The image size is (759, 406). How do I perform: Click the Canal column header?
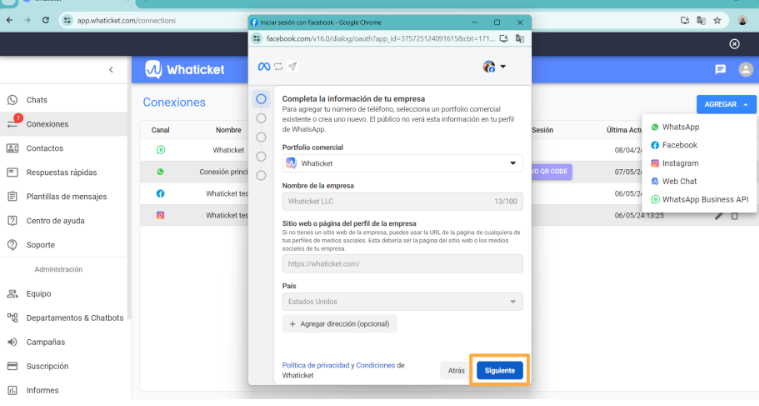[x=160, y=130]
